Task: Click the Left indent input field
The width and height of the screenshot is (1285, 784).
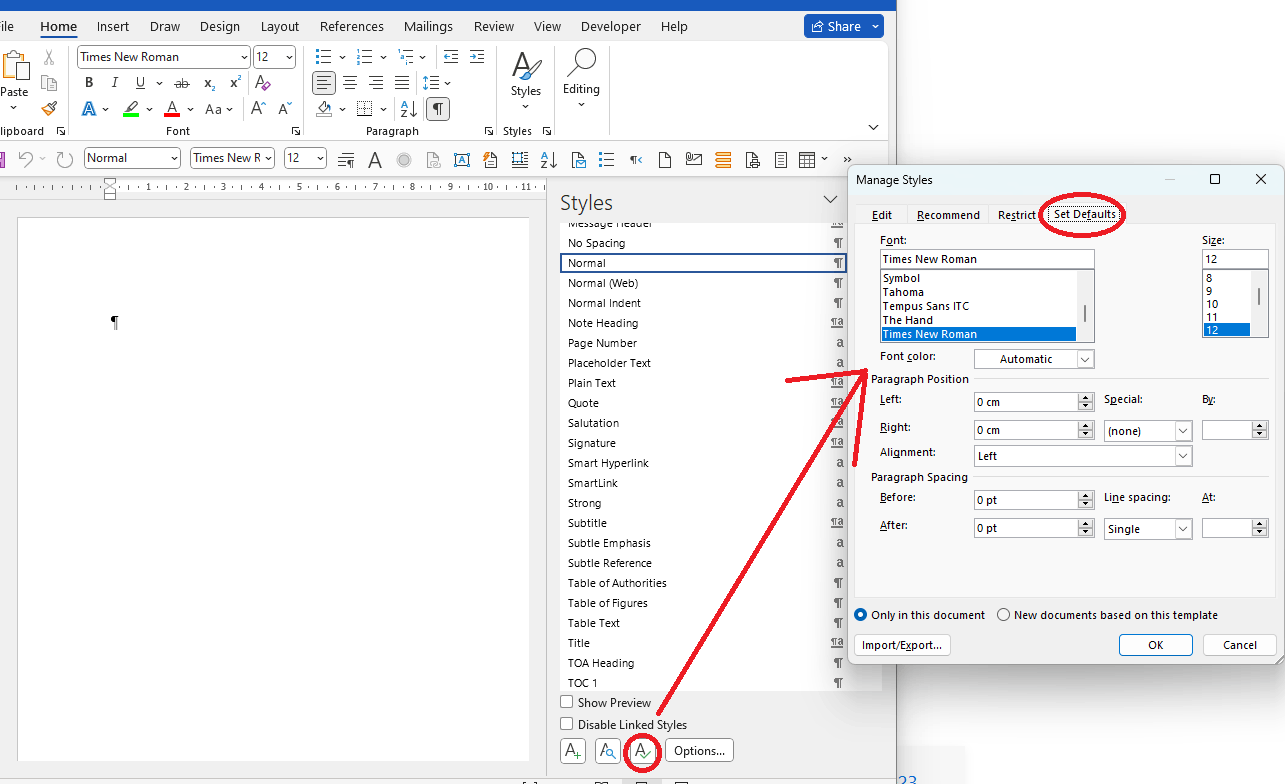Action: point(1026,402)
